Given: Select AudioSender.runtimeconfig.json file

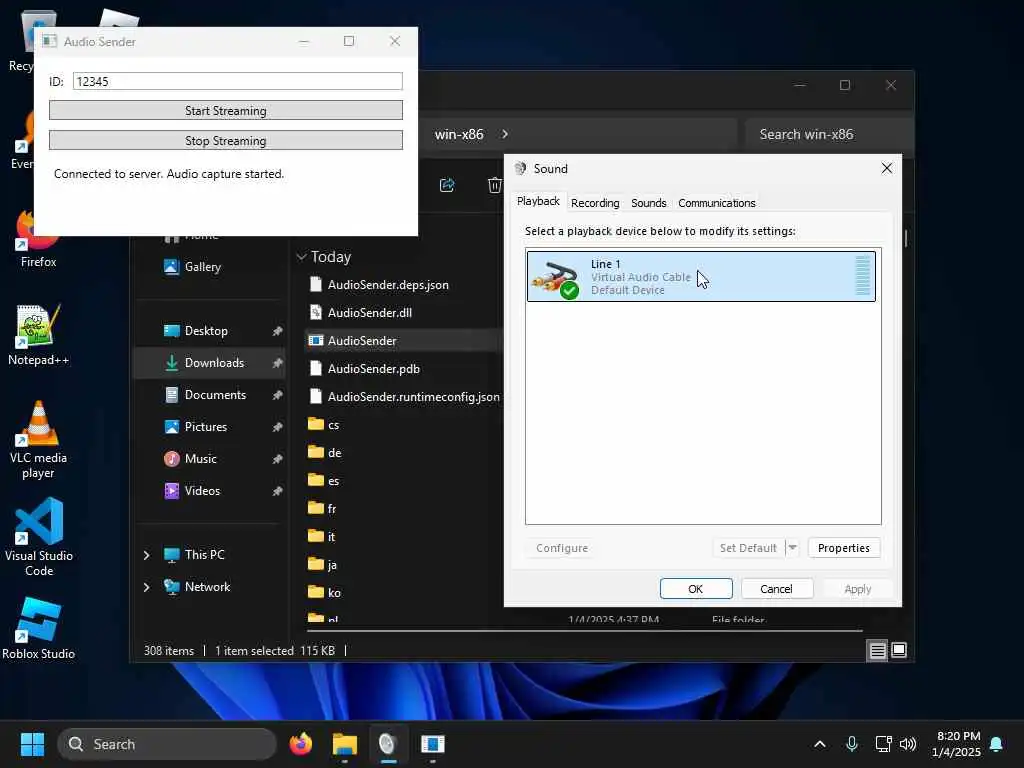Looking at the screenshot, I should tap(404, 397).
